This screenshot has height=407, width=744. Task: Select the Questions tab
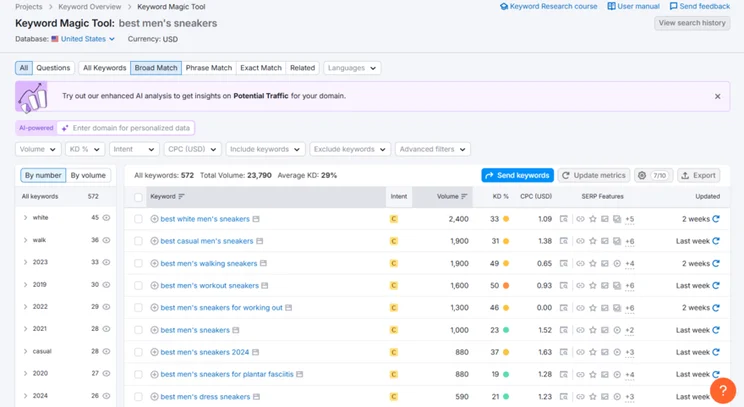click(x=53, y=68)
